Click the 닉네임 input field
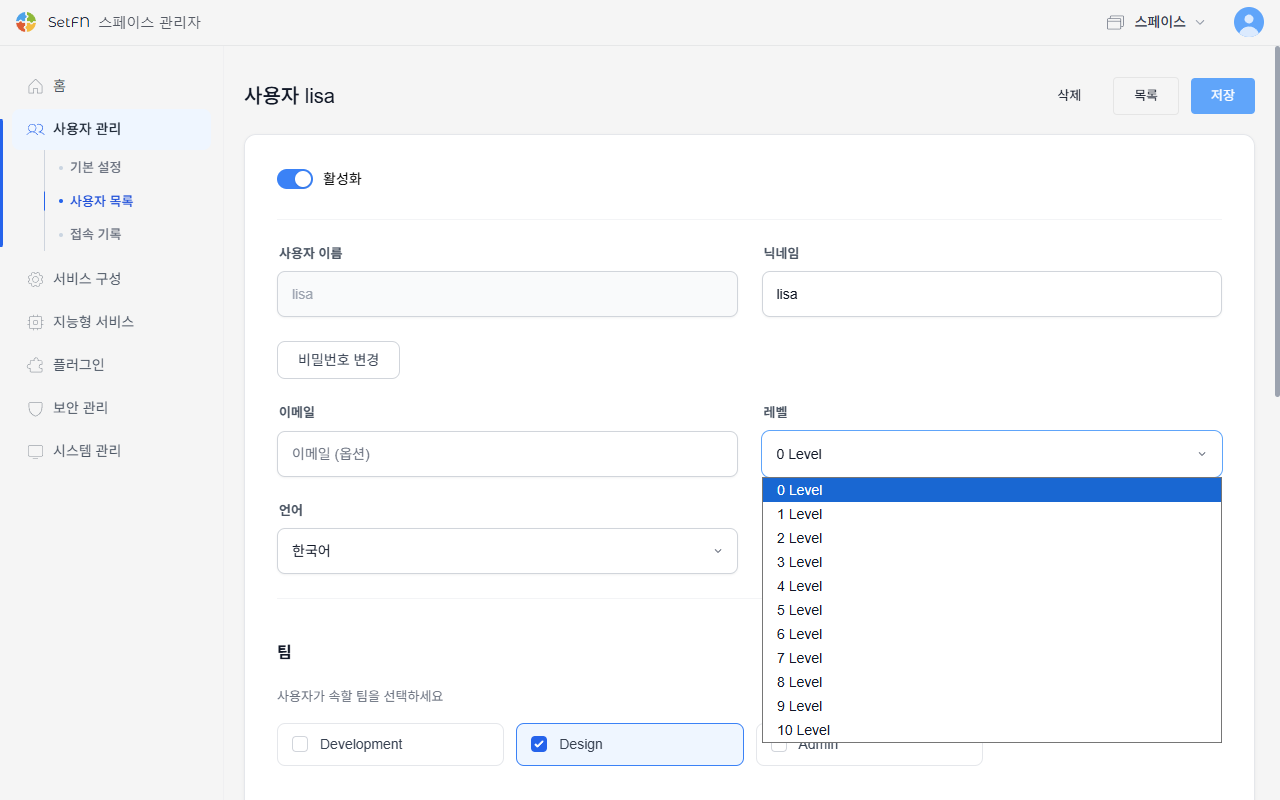The width and height of the screenshot is (1280, 800). coord(992,294)
